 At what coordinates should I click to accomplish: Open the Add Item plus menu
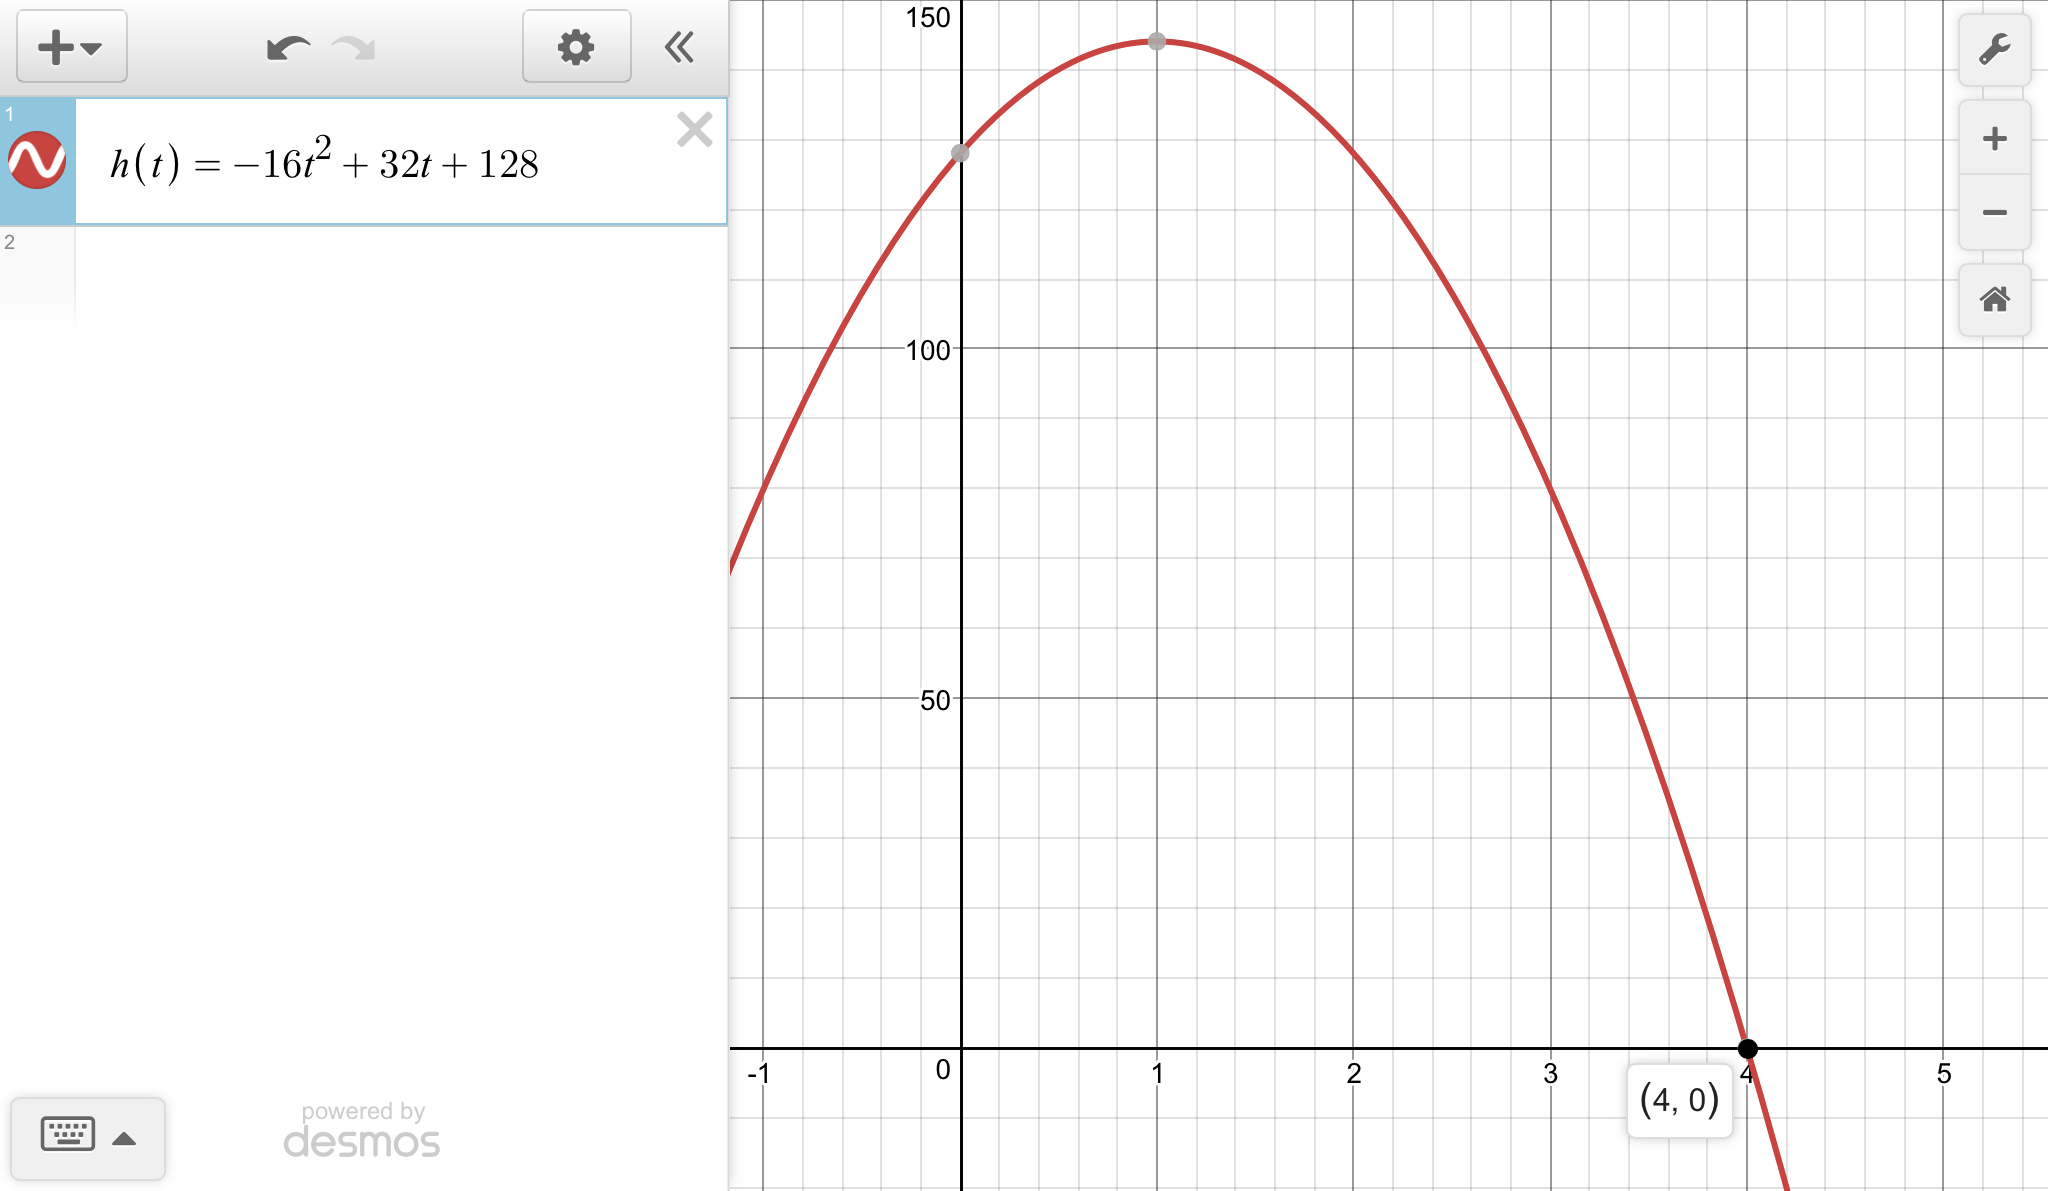point(70,47)
